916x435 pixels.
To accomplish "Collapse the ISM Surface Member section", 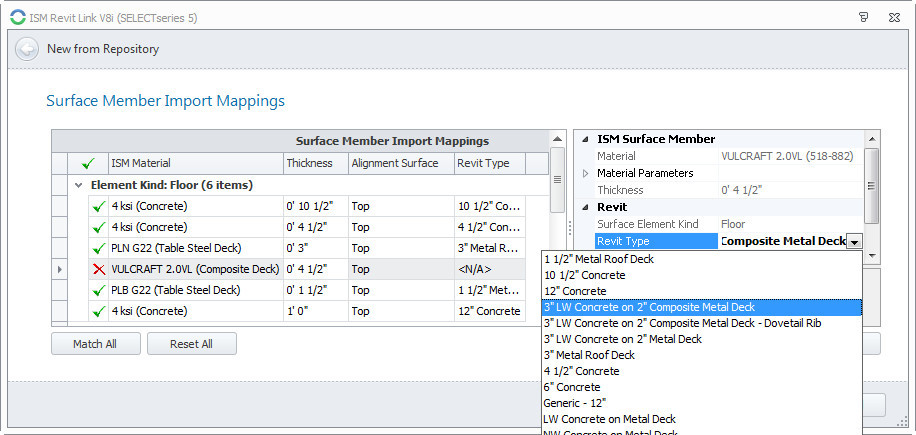I will (x=585, y=139).
